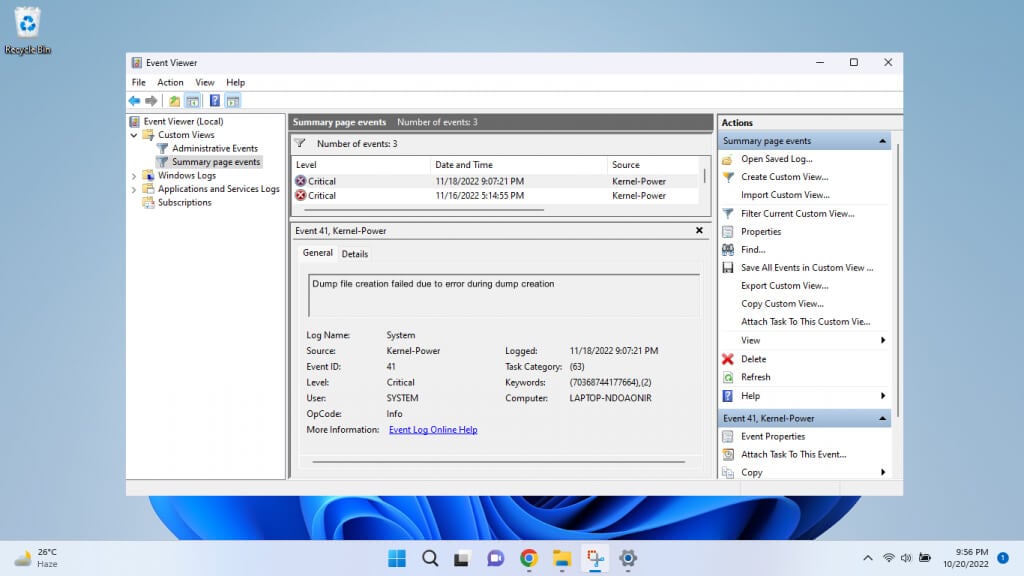Open the Action menu
This screenshot has width=1024, height=576.
tap(170, 82)
